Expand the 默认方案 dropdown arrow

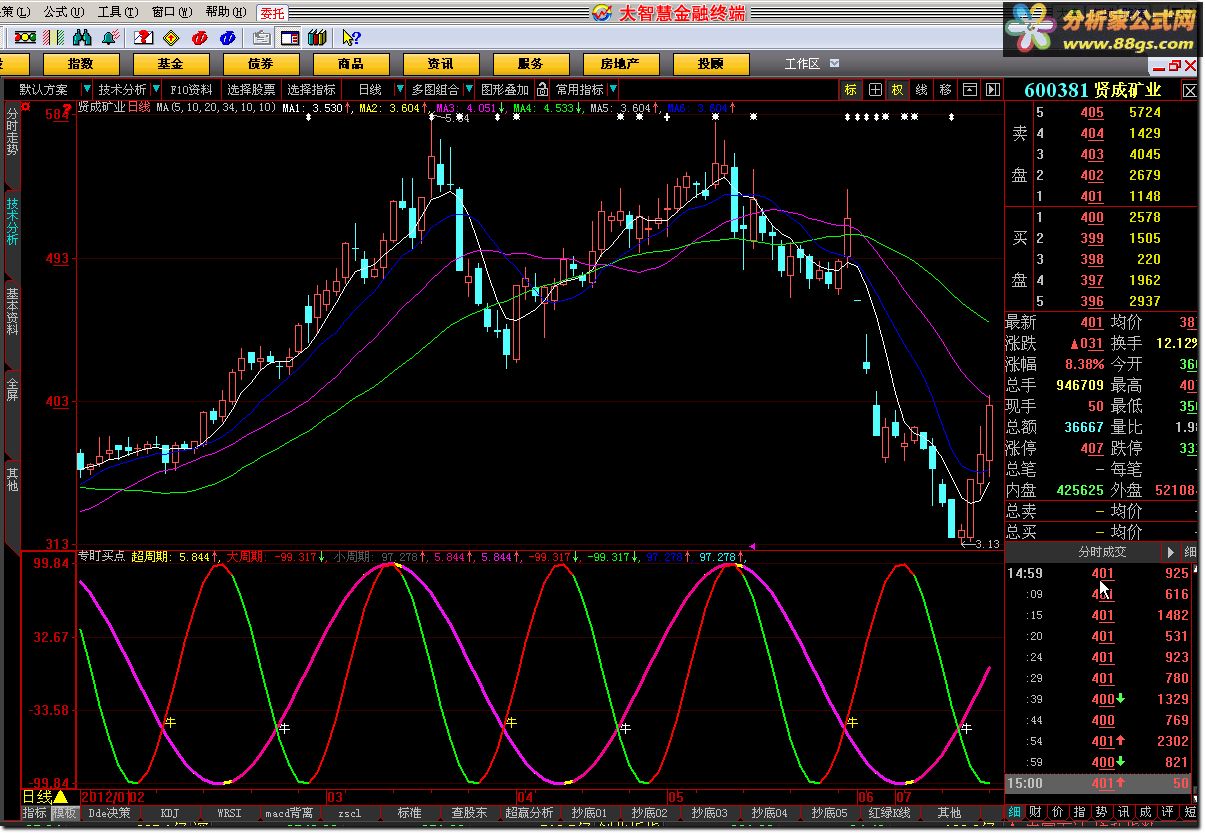coord(87,89)
